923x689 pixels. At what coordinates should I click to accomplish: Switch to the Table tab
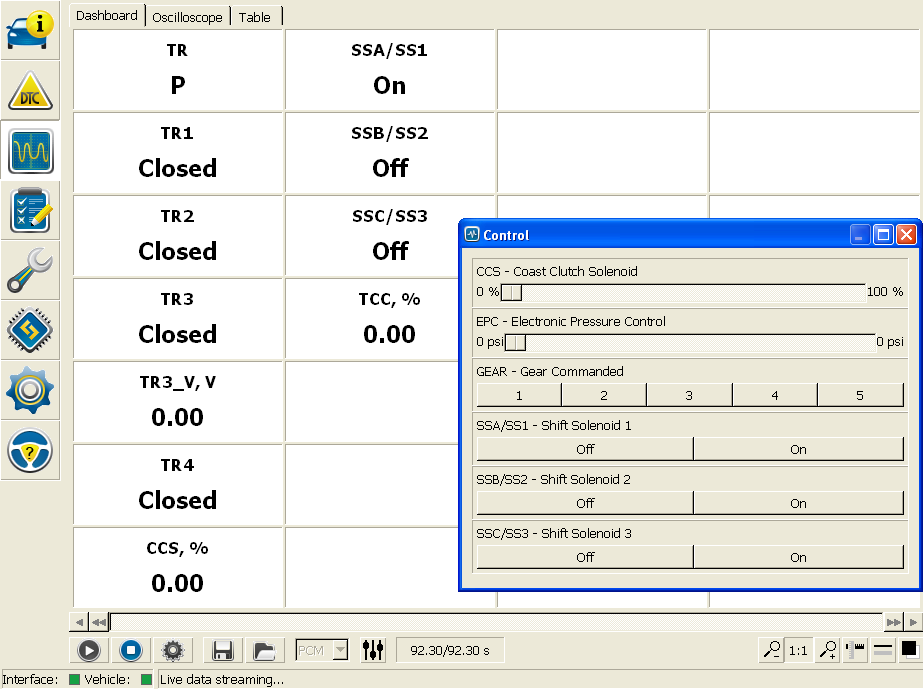pyautogui.click(x=255, y=17)
